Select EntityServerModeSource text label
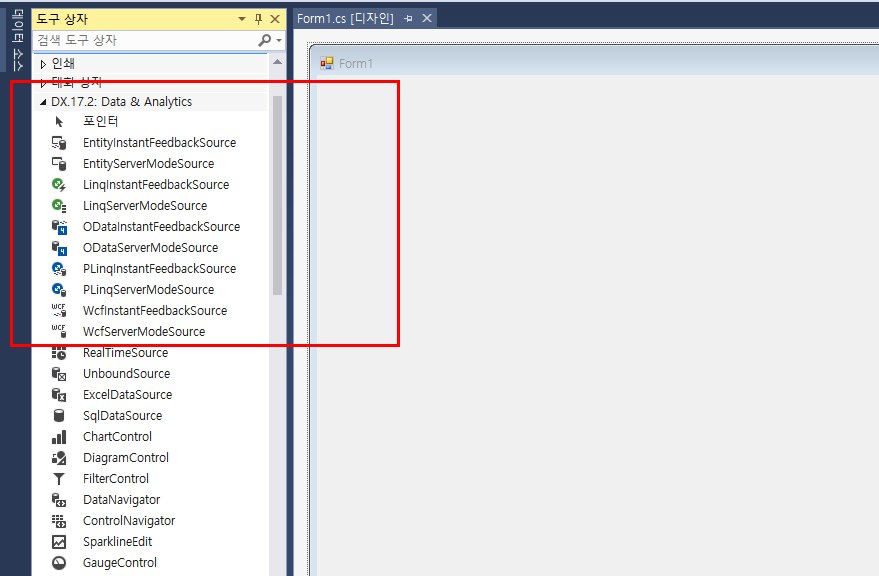Image resolution: width=879 pixels, height=576 pixels. pos(149,163)
